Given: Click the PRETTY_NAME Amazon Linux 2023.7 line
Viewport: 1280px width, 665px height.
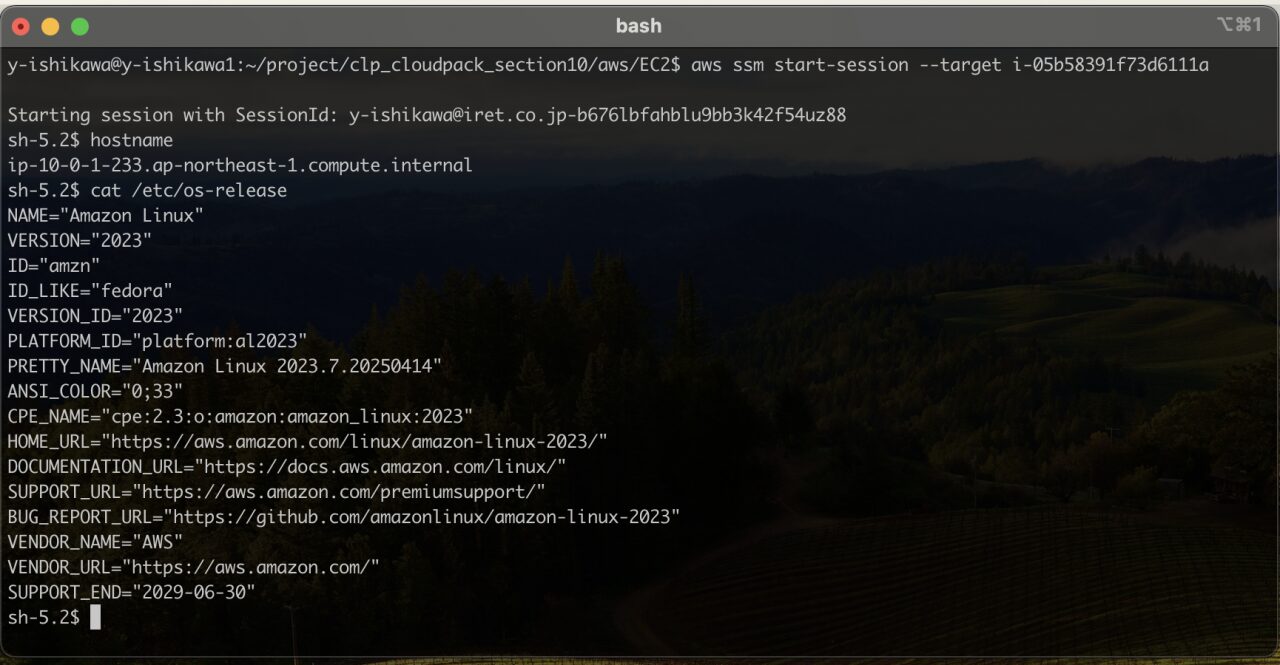Looking at the screenshot, I should [225, 366].
